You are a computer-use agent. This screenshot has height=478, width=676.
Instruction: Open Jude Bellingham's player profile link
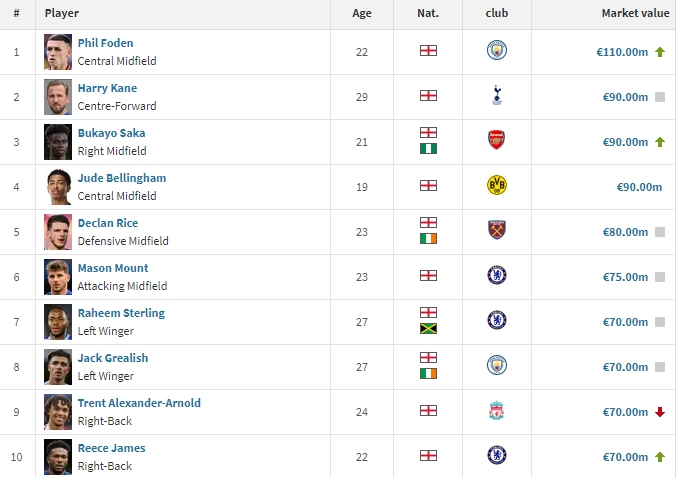point(122,178)
